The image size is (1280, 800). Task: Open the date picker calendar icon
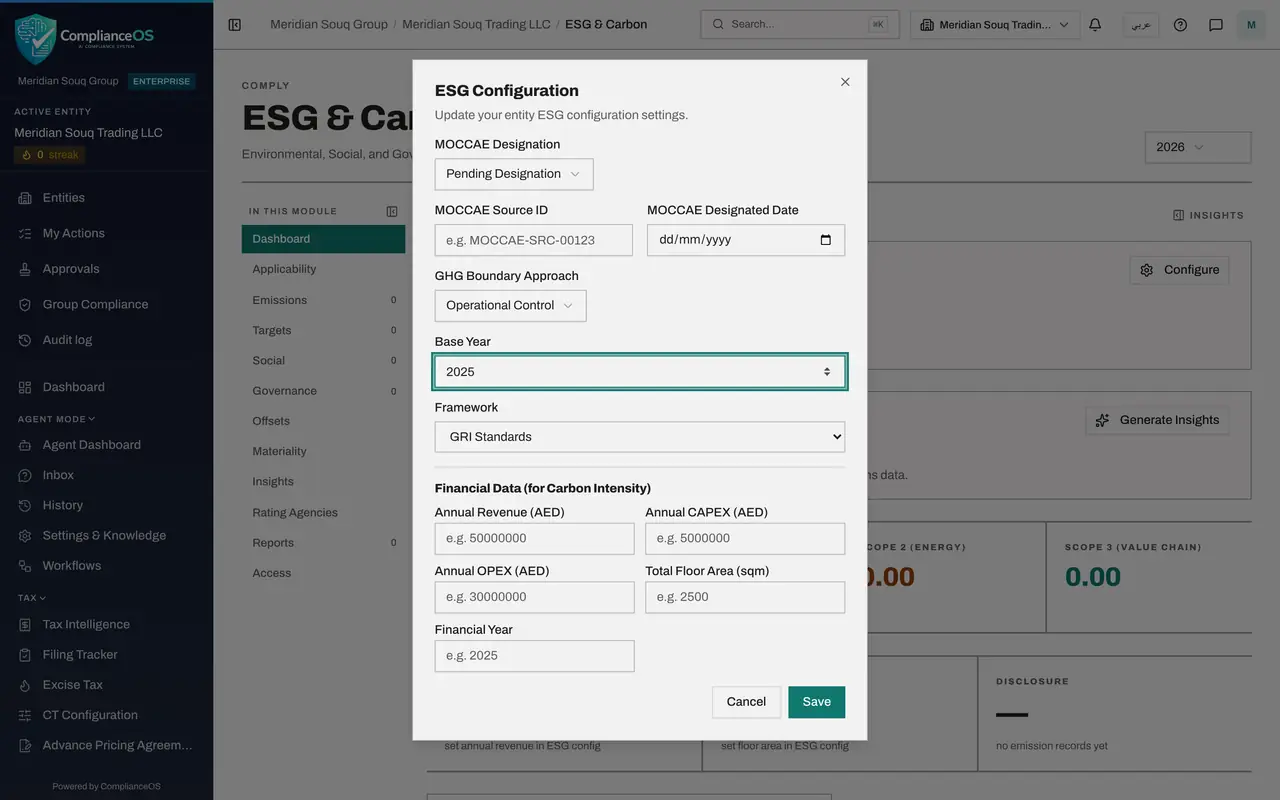[826, 240]
